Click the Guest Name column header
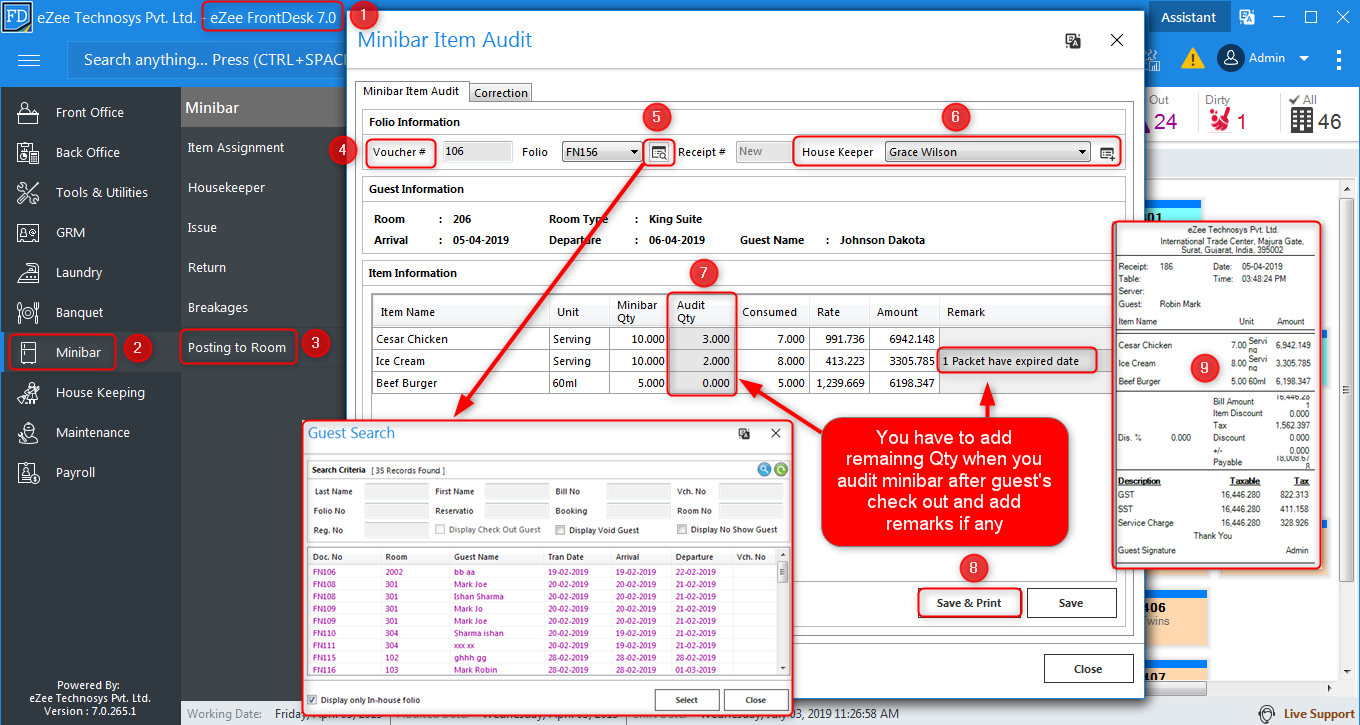Image resolution: width=1360 pixels, height=725 pixels. pos(476,557)
